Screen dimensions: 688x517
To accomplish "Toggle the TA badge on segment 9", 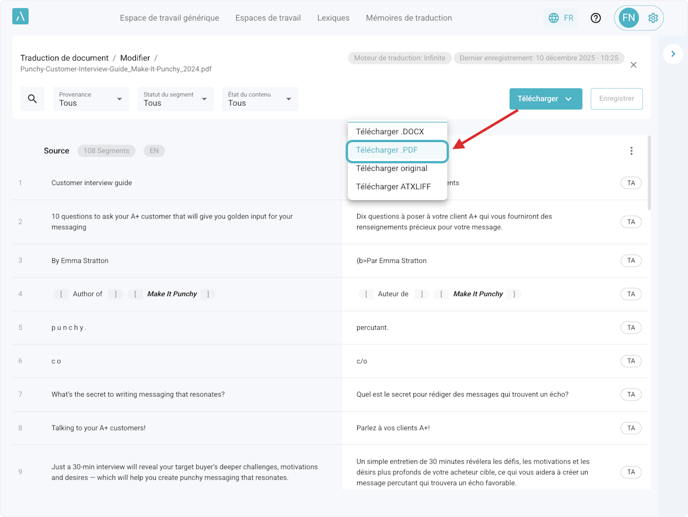I will pyautogui.click(x=630, y=472).
